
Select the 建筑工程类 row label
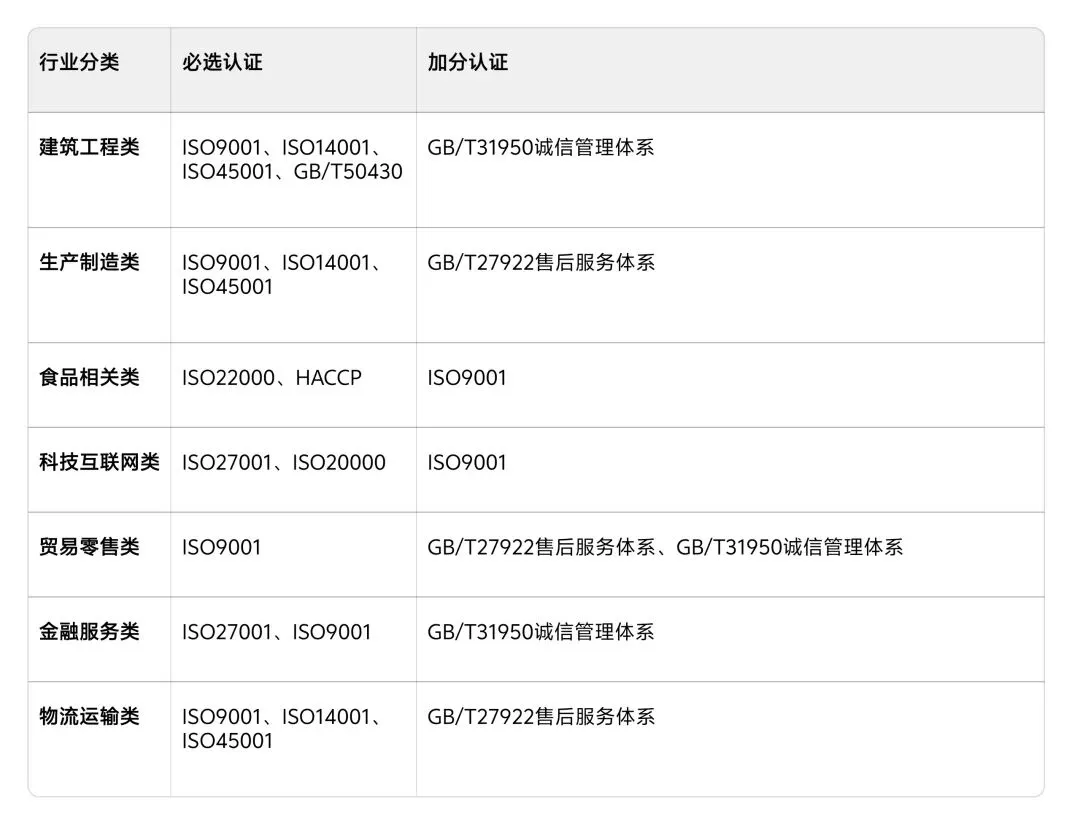90,147
